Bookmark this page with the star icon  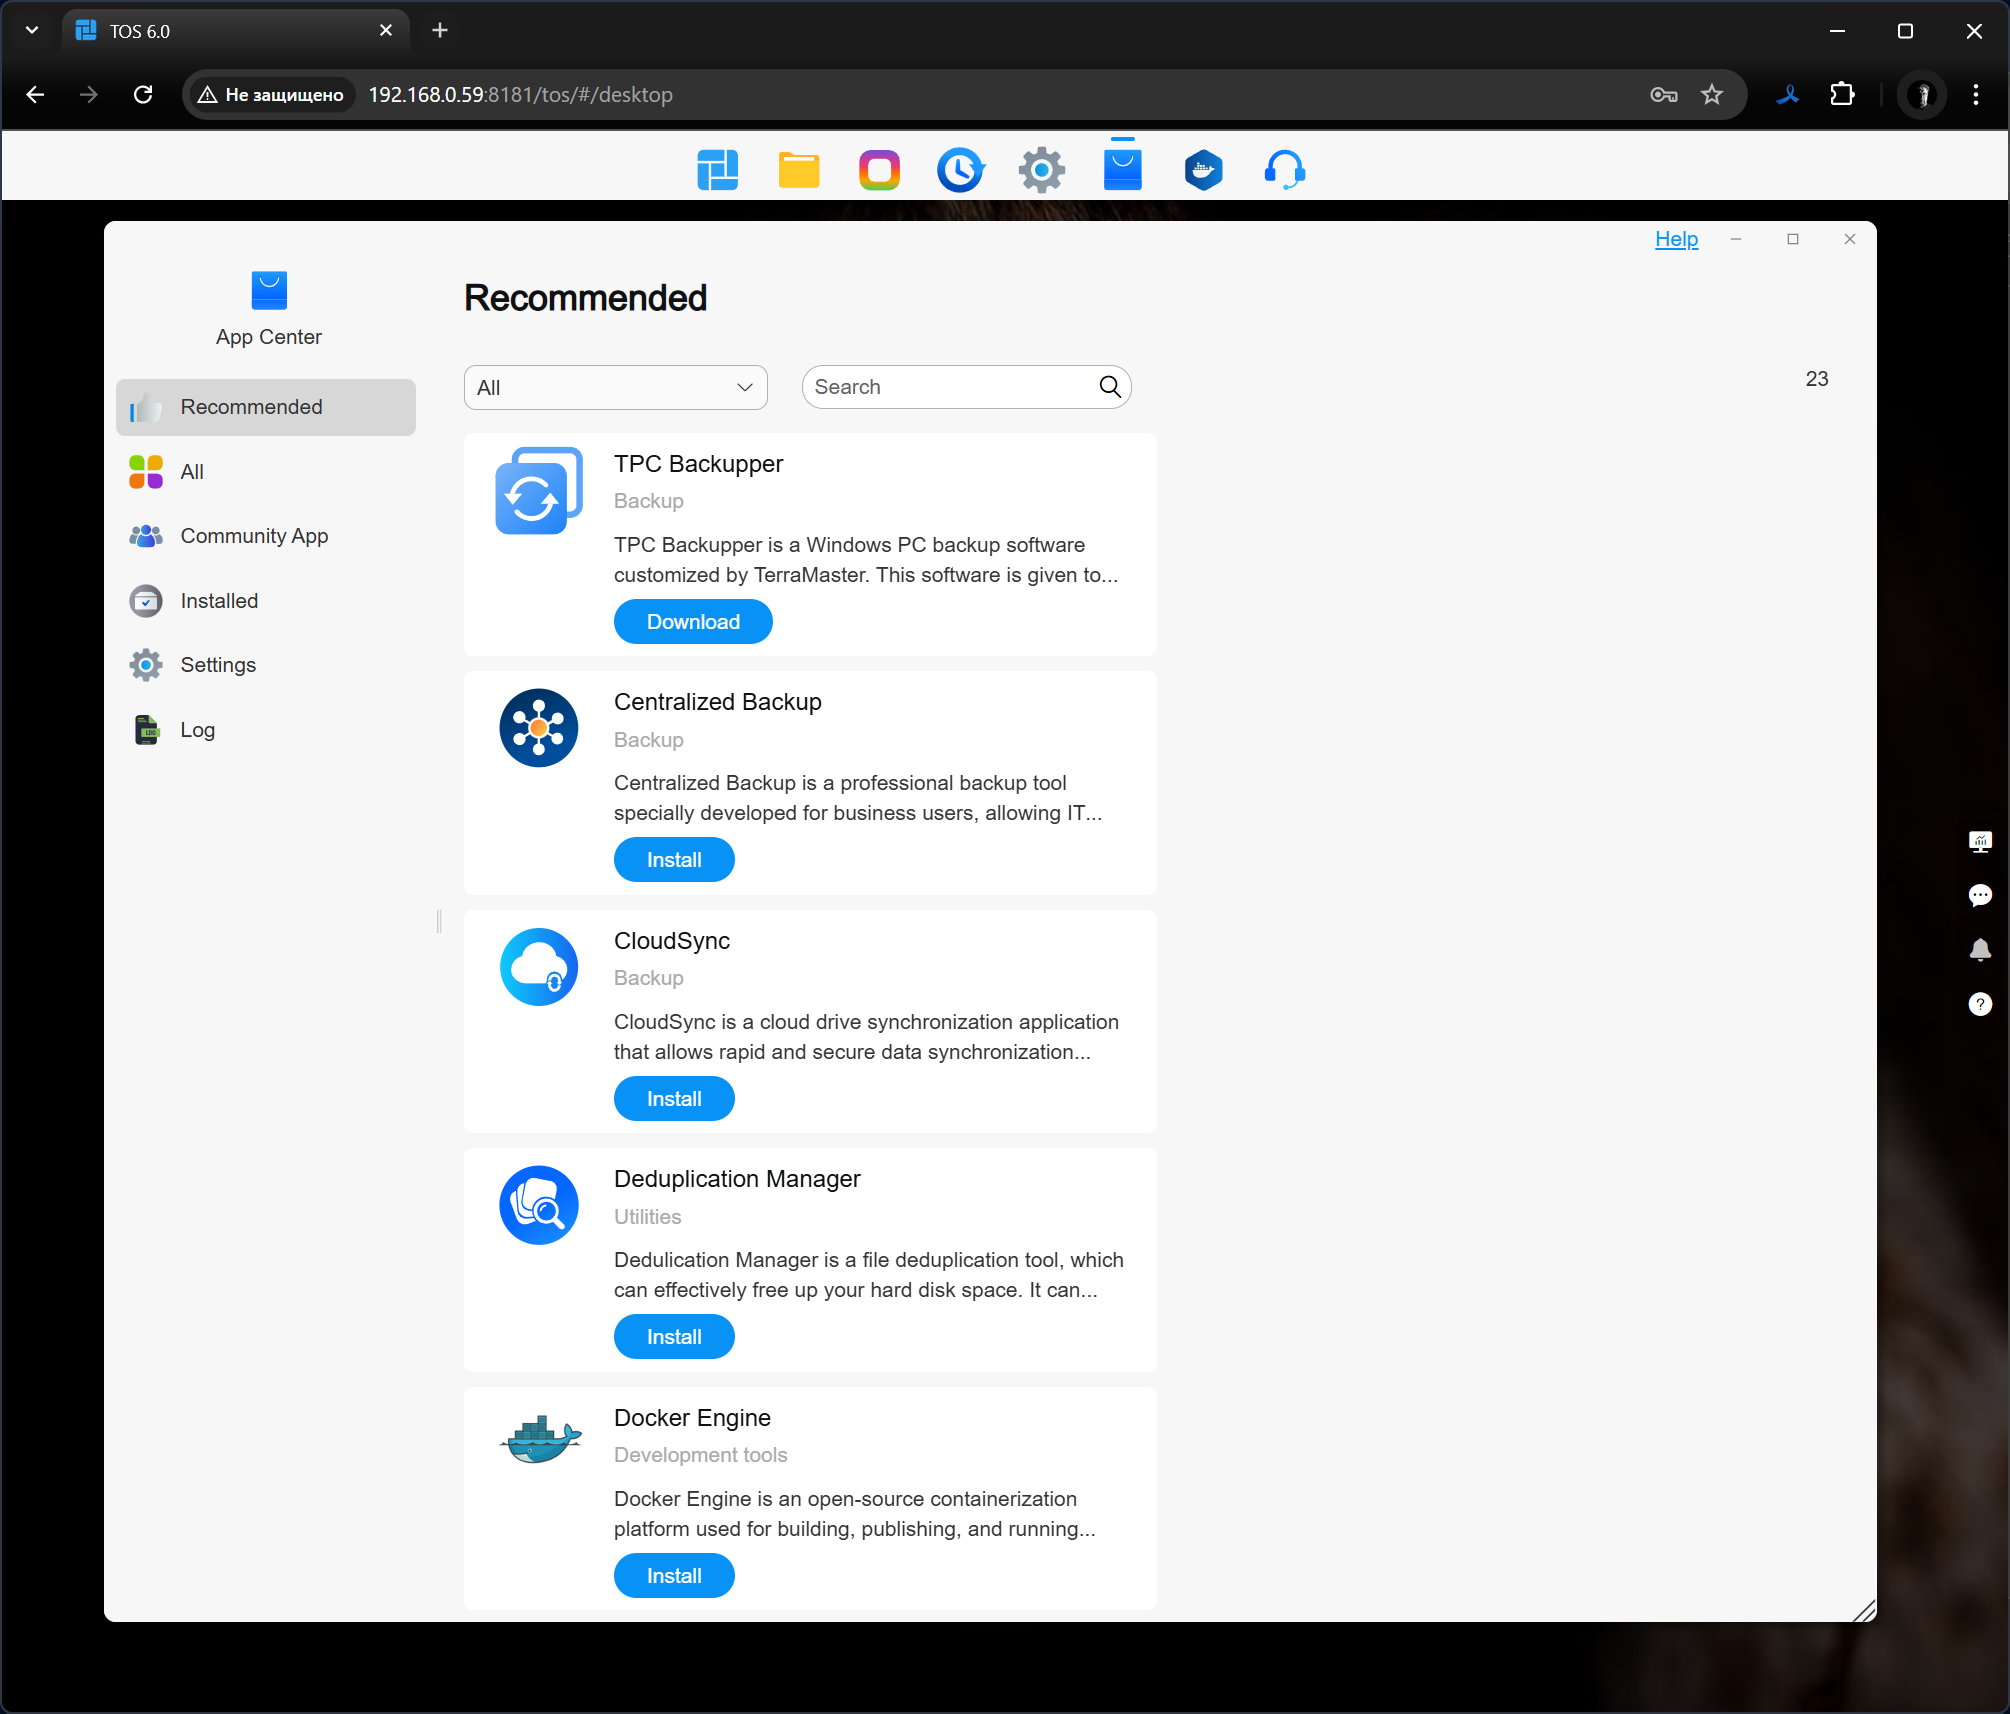pos(1712,94)
